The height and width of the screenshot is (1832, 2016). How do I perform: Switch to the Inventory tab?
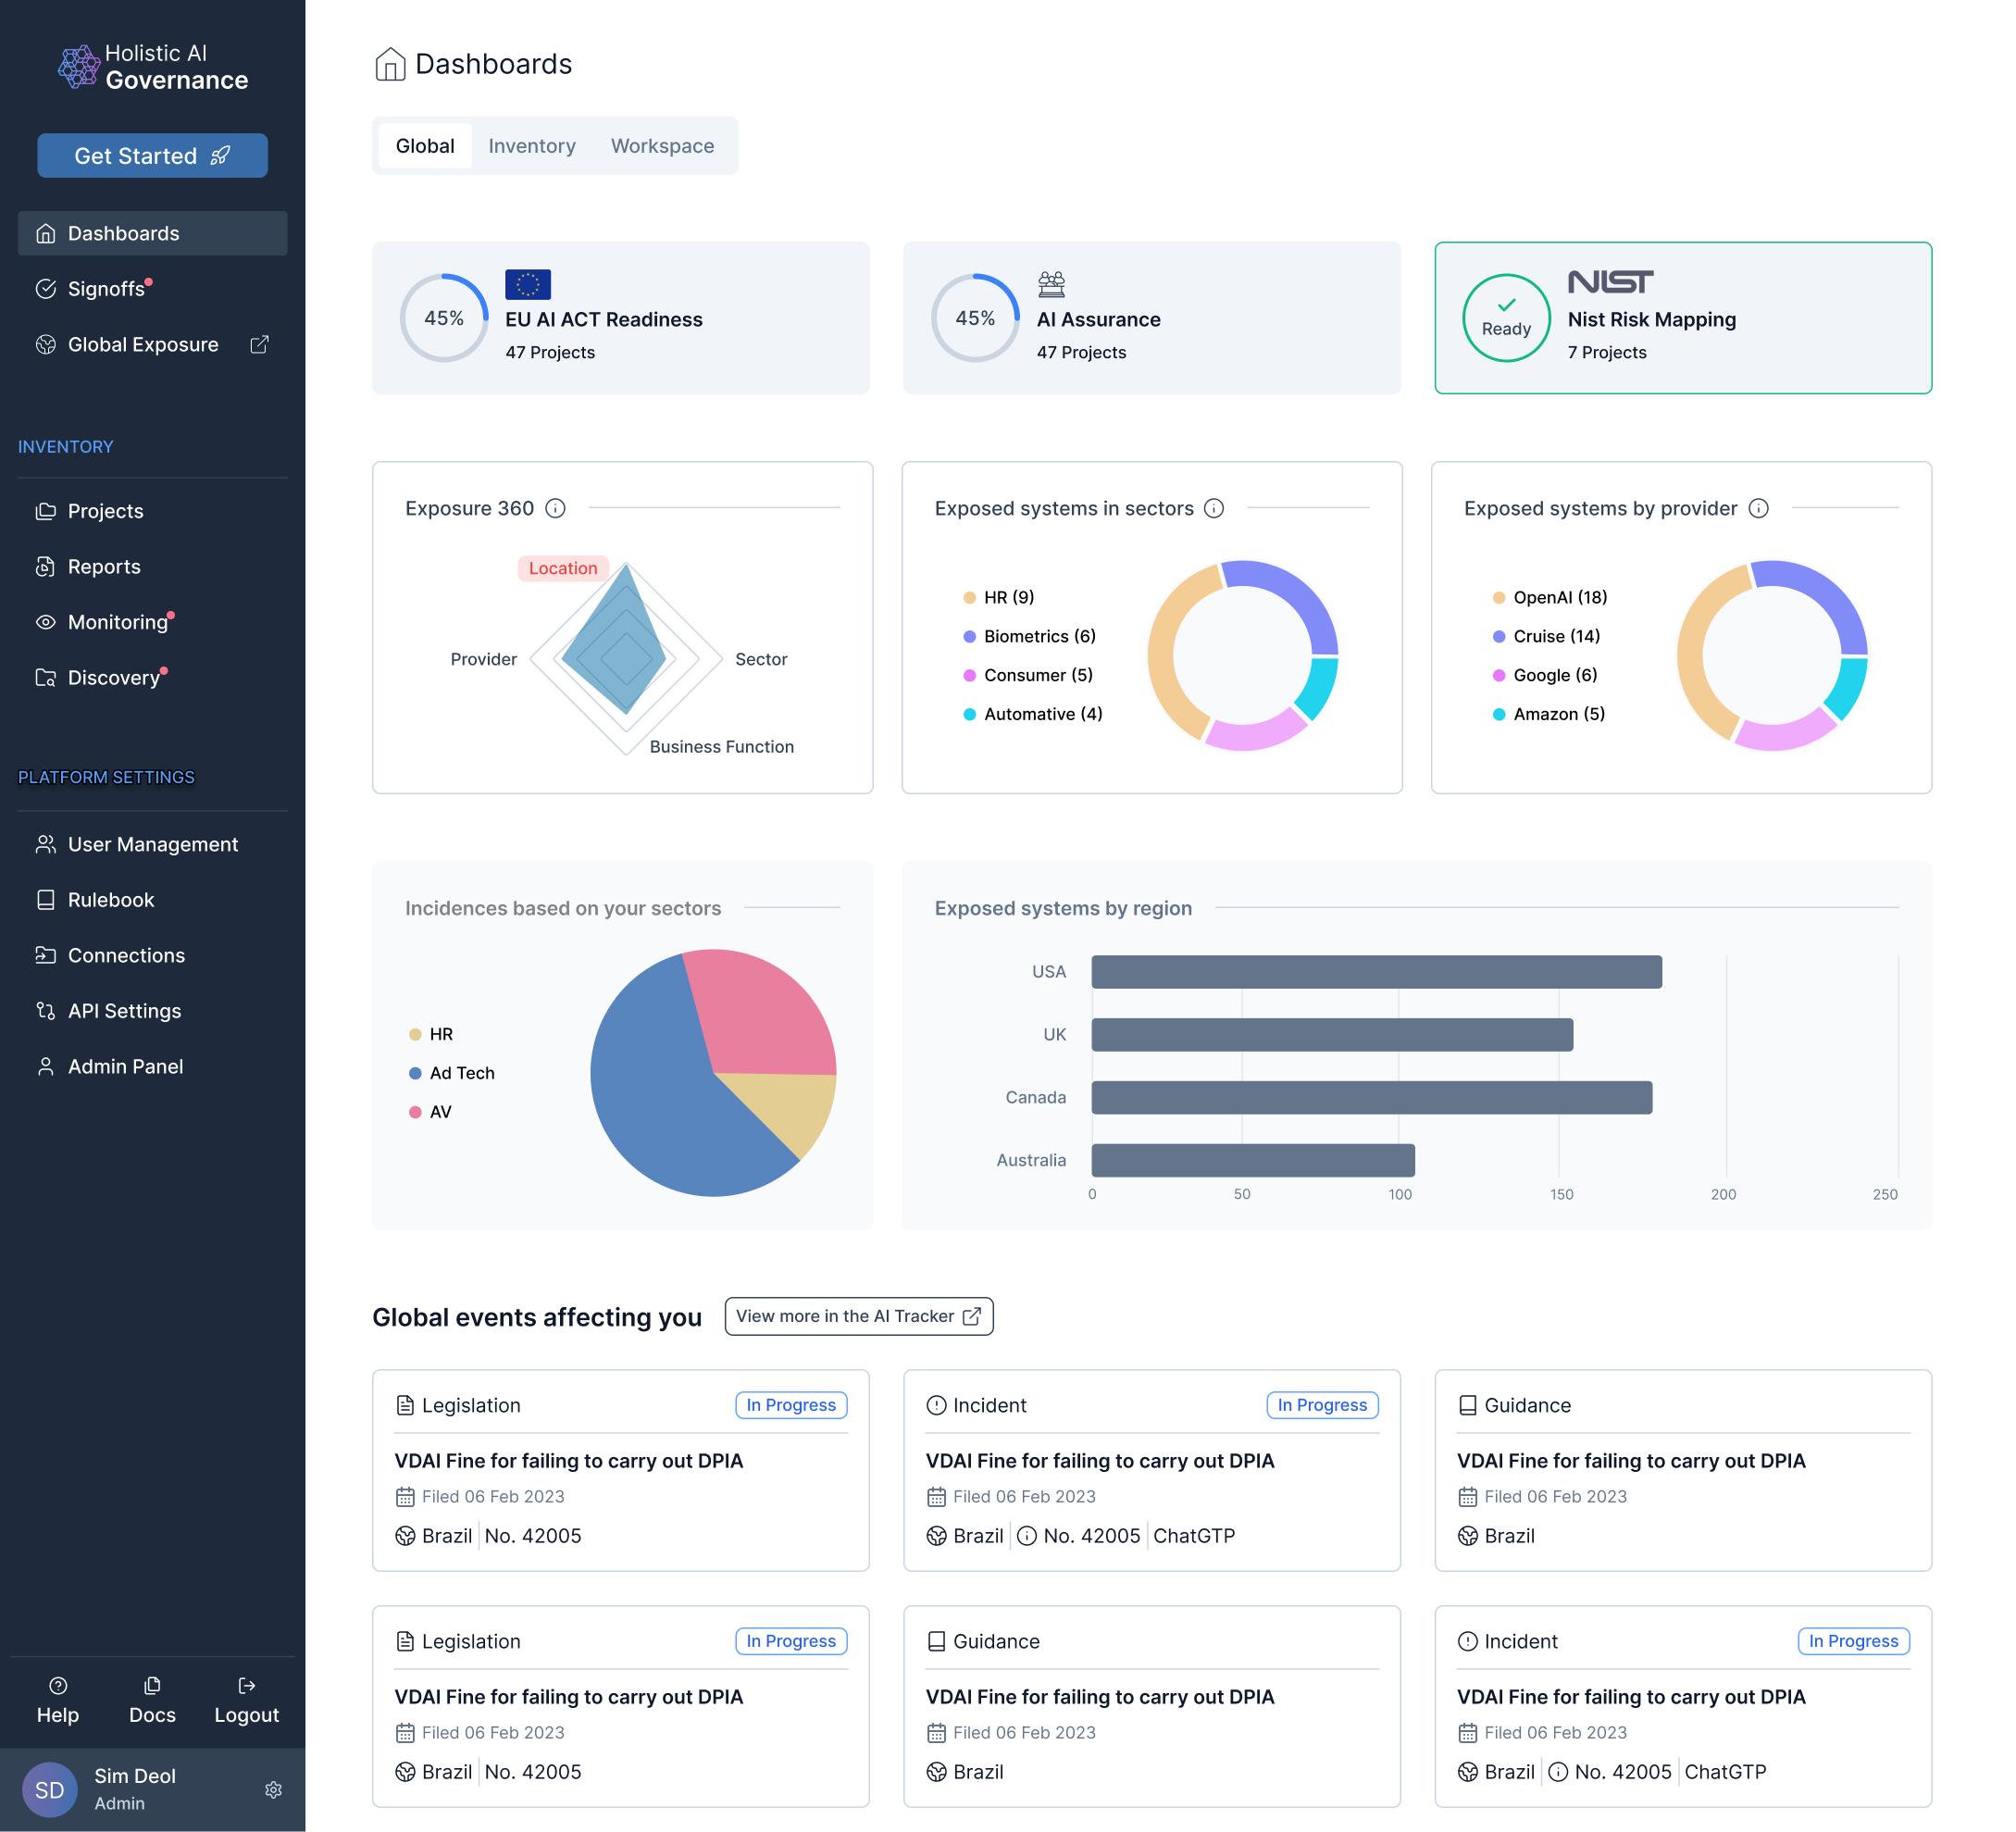(x=531, y=146)
